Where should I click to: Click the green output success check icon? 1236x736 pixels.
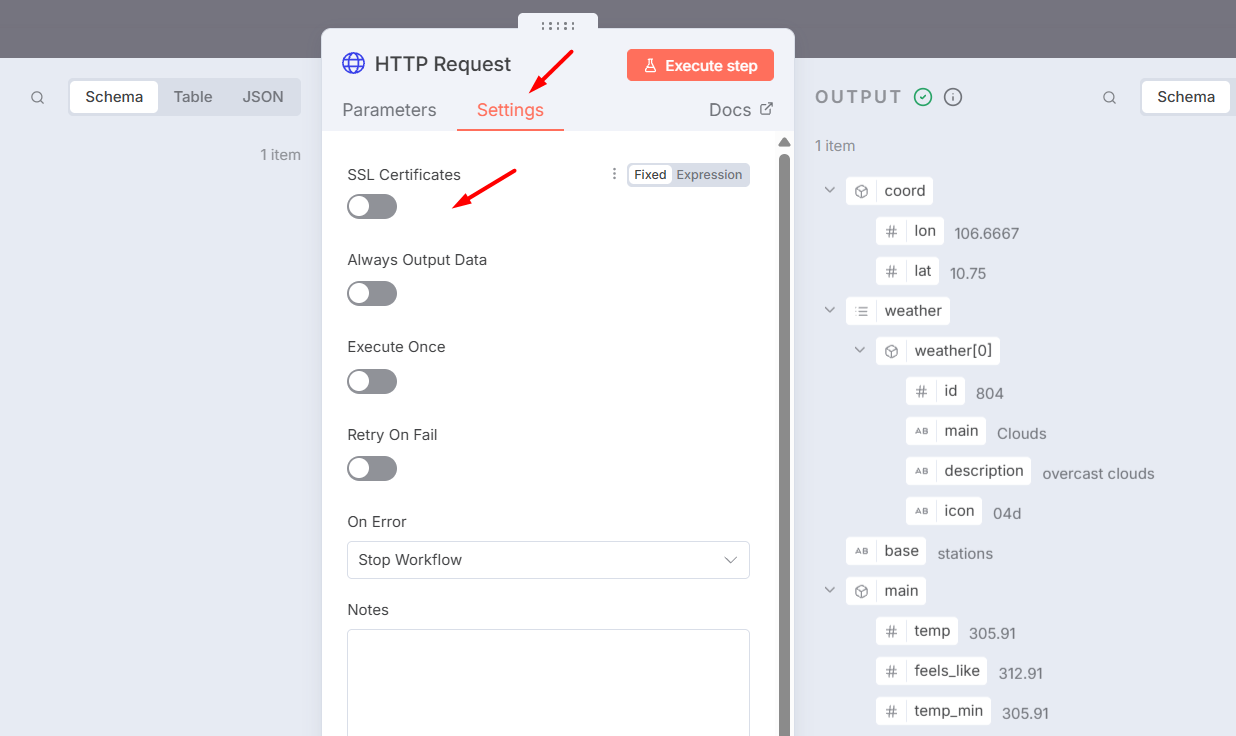(x=923, y=97)
